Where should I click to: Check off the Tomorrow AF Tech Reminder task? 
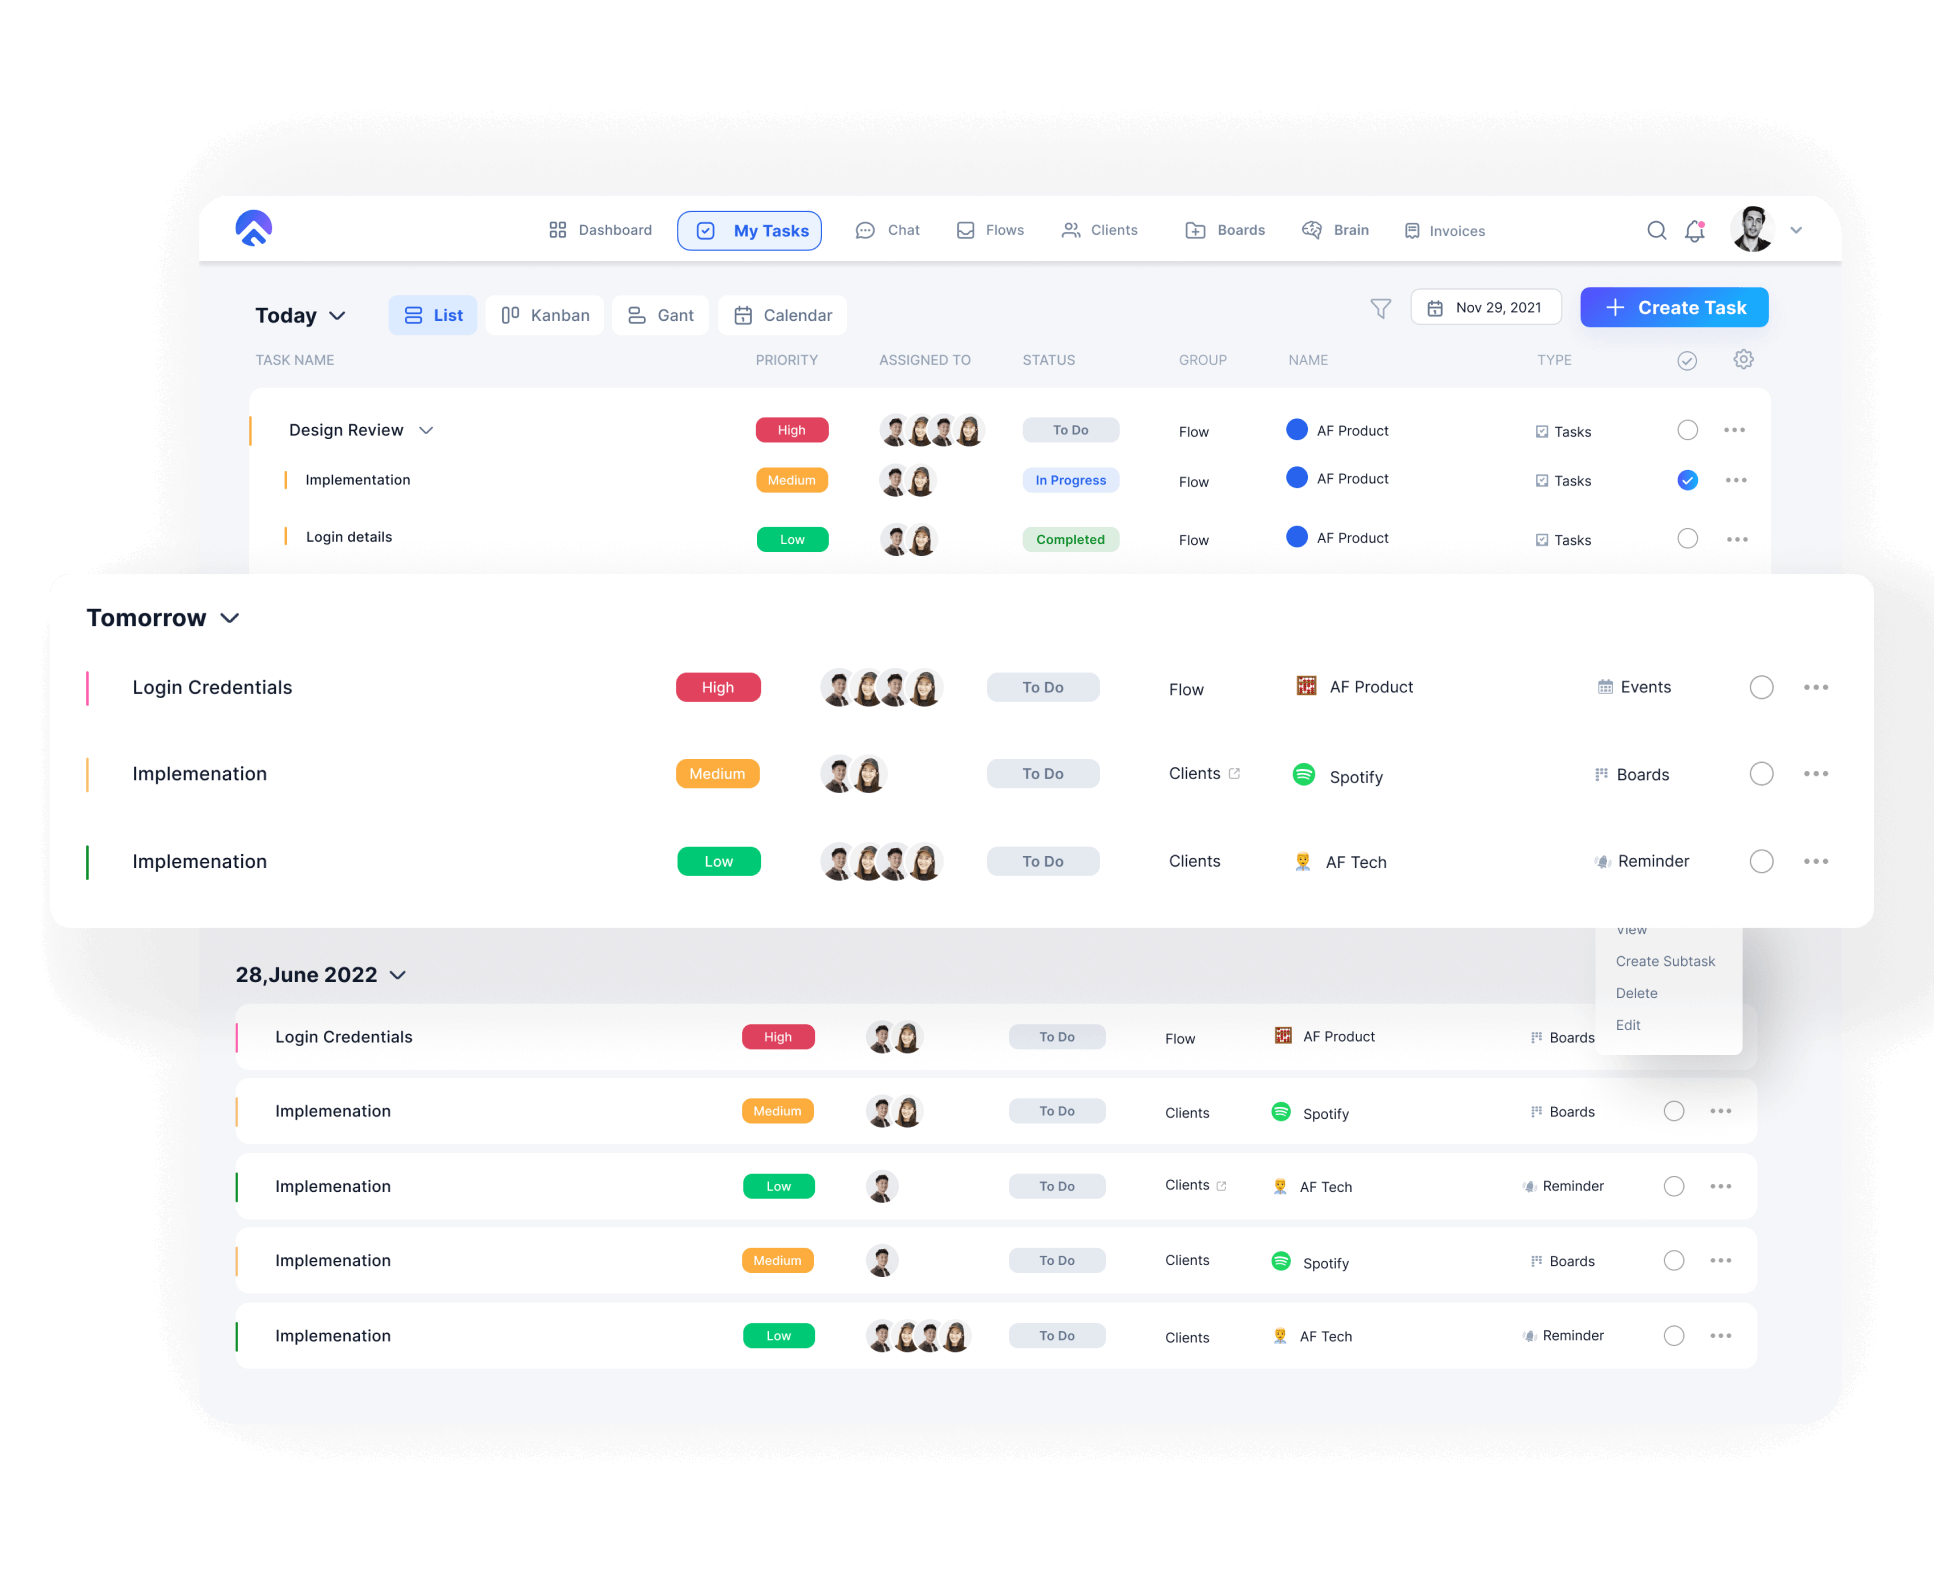point(1761,862)
